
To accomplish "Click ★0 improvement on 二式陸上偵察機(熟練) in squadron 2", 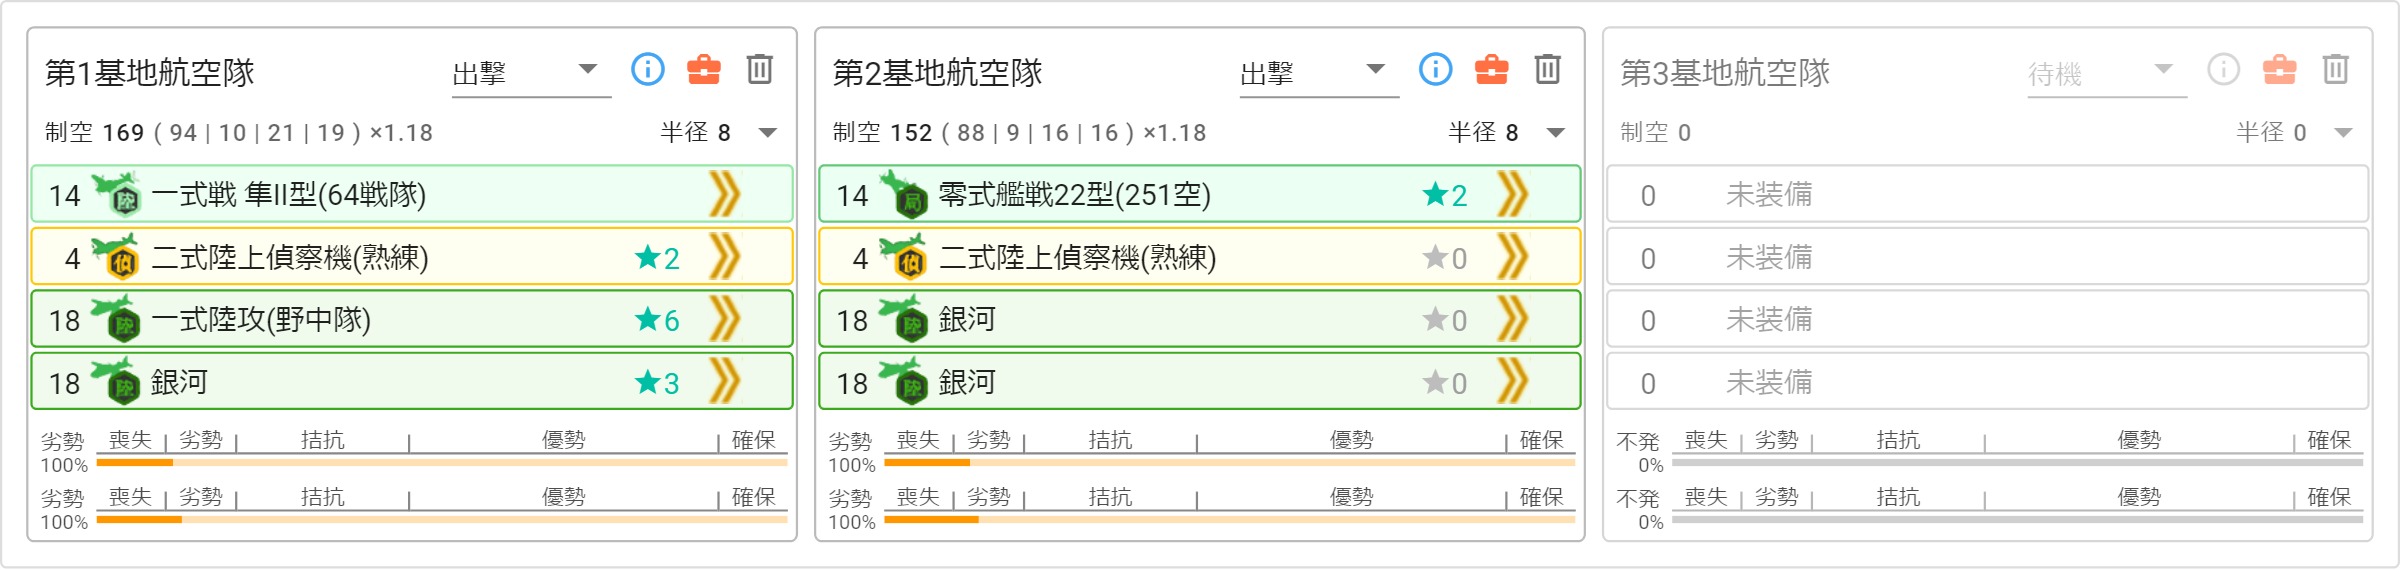I will click(1445, 258).
